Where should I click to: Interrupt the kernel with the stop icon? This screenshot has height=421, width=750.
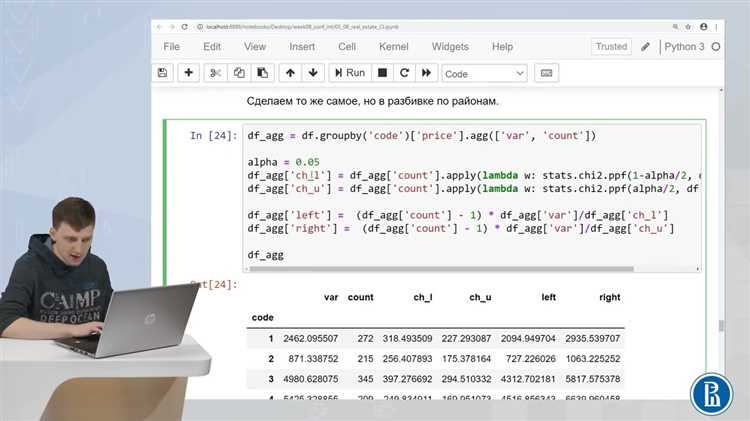click(382, 73)
